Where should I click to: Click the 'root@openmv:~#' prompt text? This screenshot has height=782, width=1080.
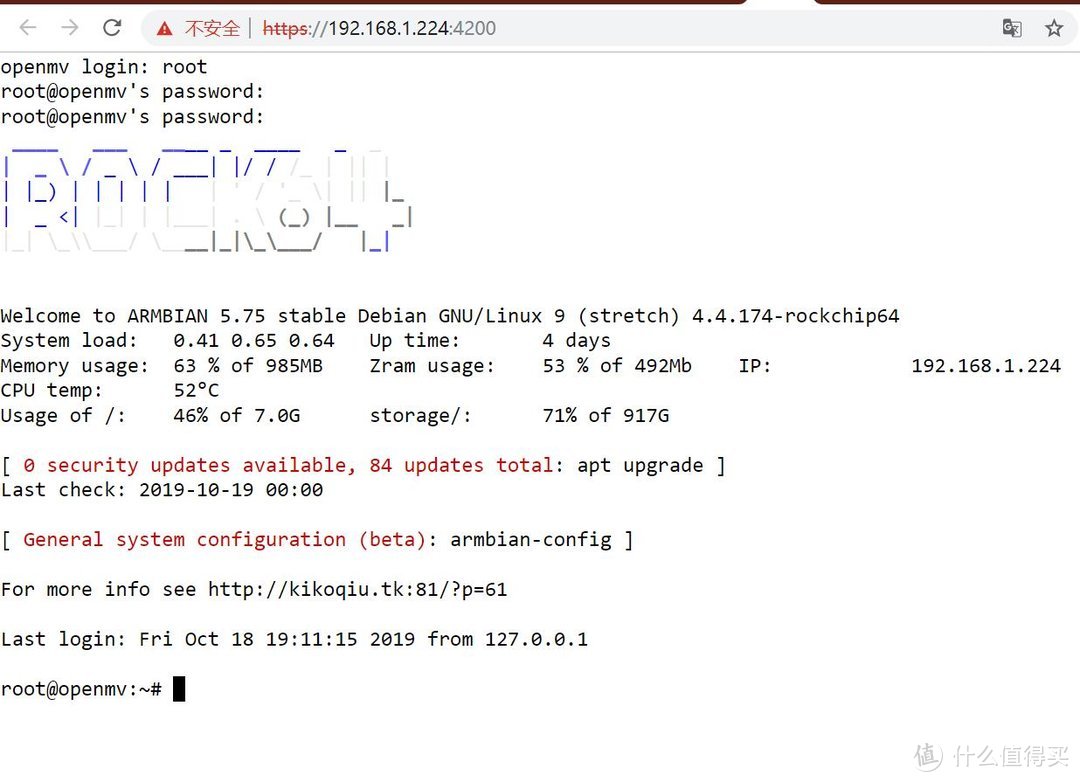[81, 690]
